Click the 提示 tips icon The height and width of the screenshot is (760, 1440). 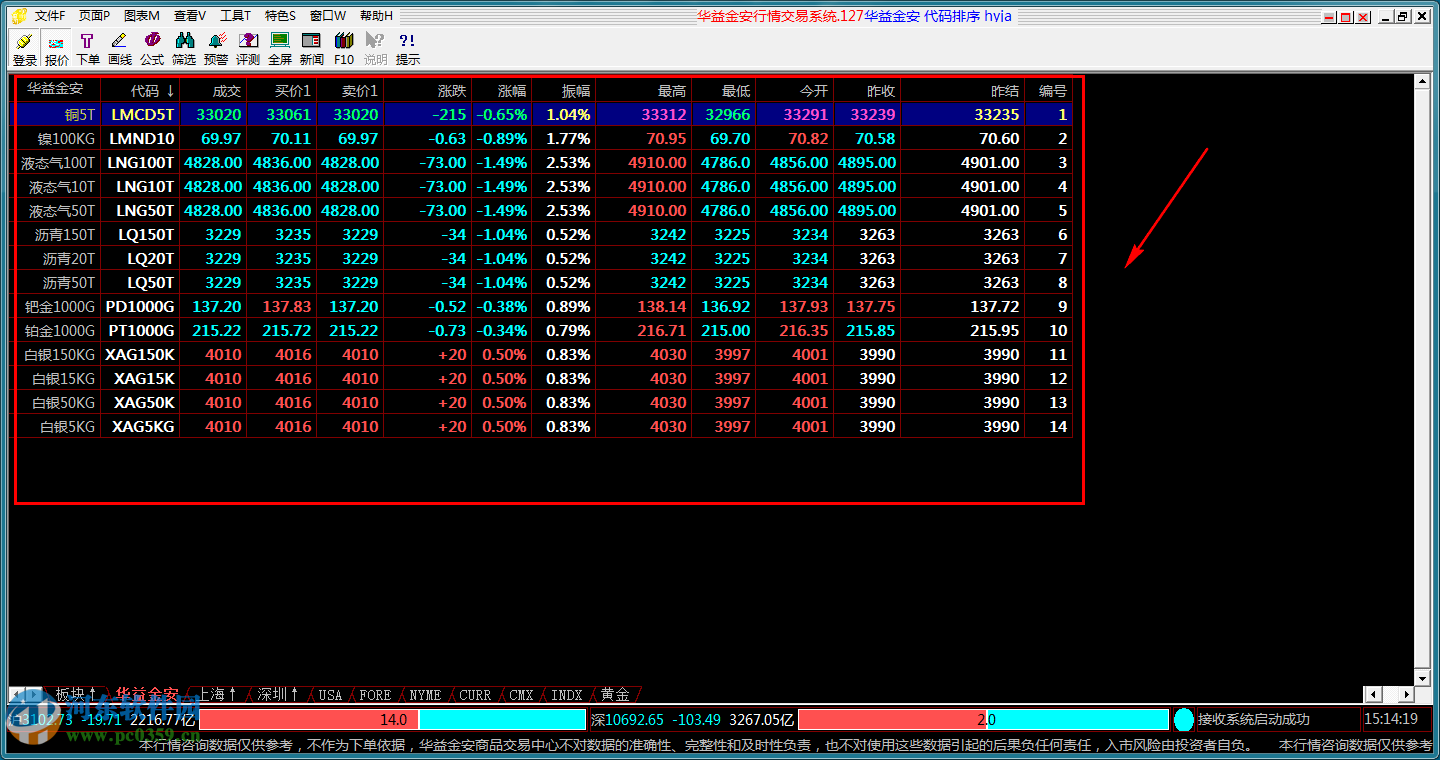coord(408,49)
